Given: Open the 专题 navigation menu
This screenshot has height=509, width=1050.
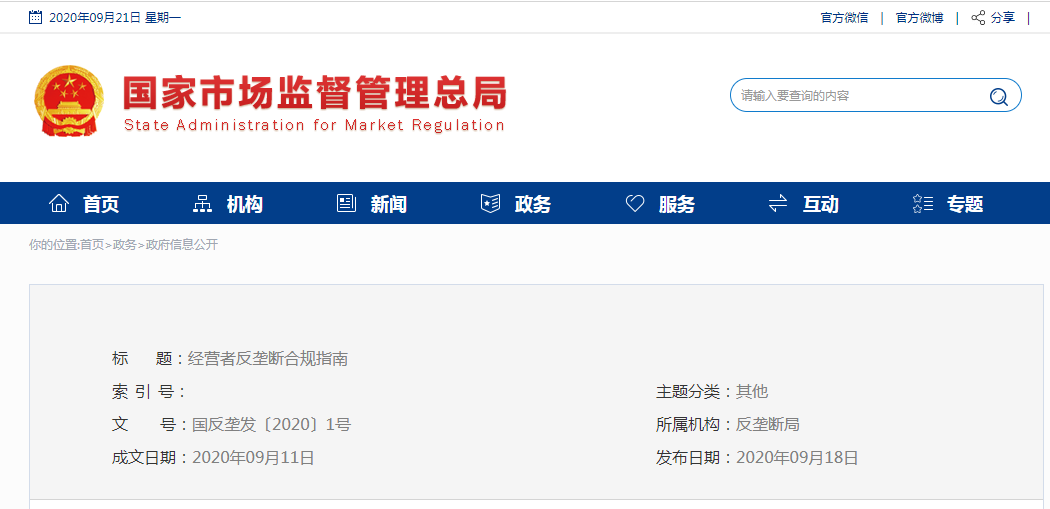Looking at the screenshot, I should [x=965, y=204].
